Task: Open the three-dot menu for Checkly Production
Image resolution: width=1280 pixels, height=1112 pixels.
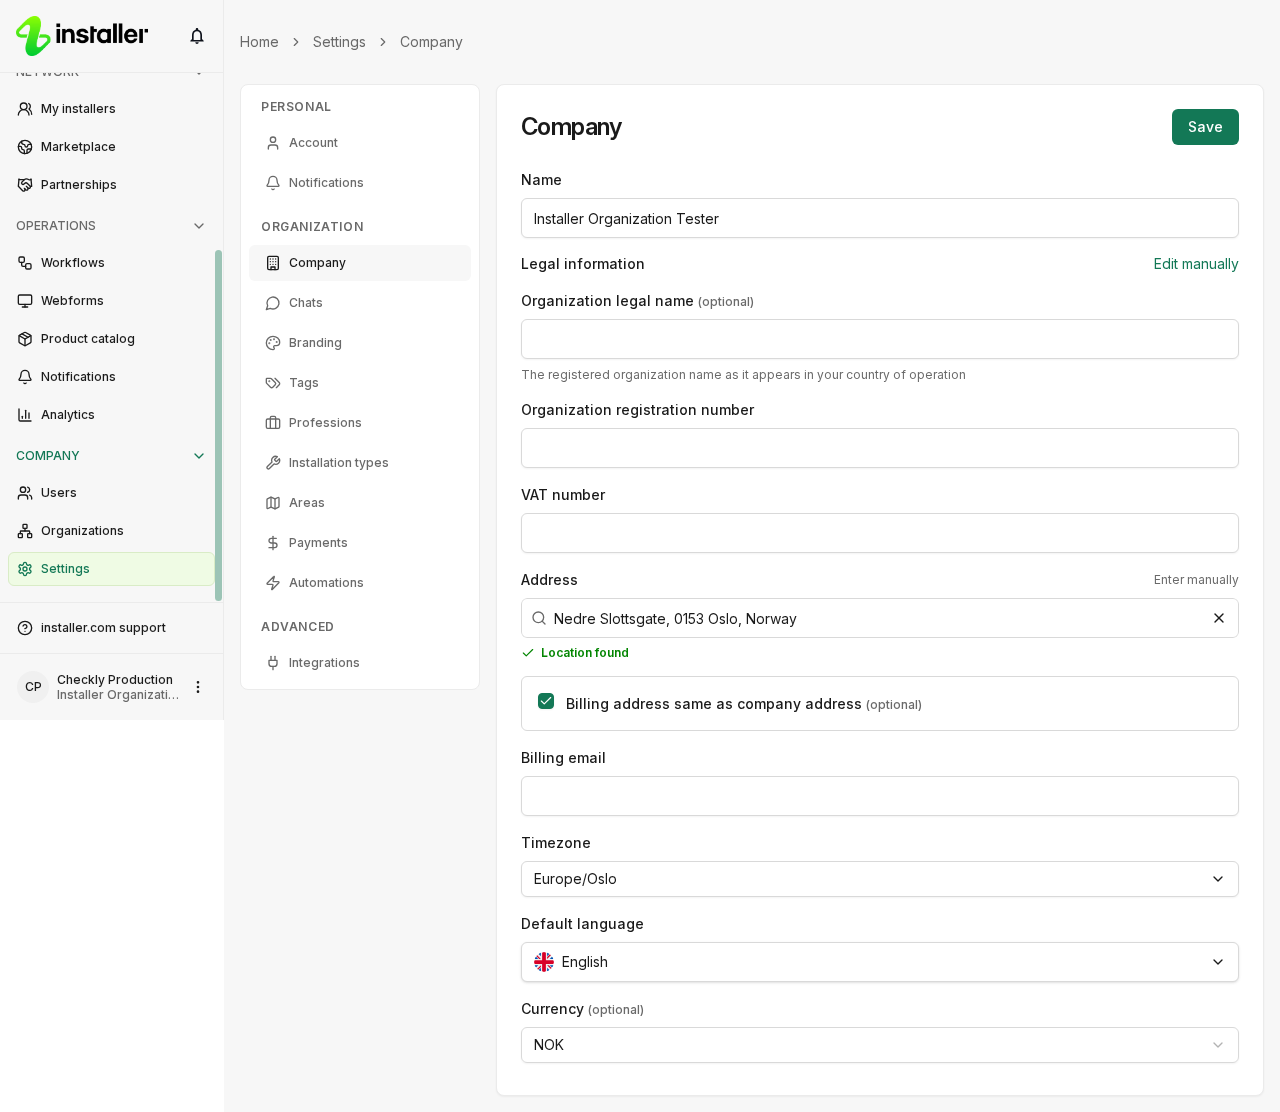Action: coord(198,687)
